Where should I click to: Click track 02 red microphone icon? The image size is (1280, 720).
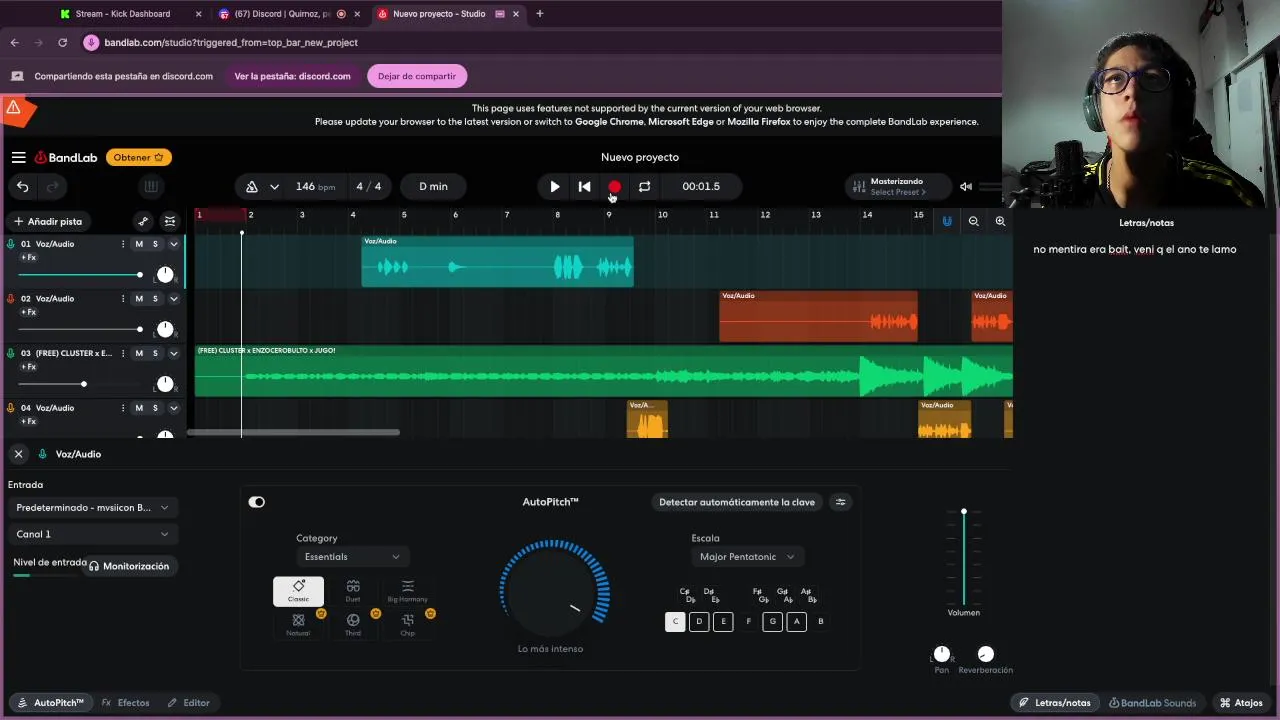point(11,298)
